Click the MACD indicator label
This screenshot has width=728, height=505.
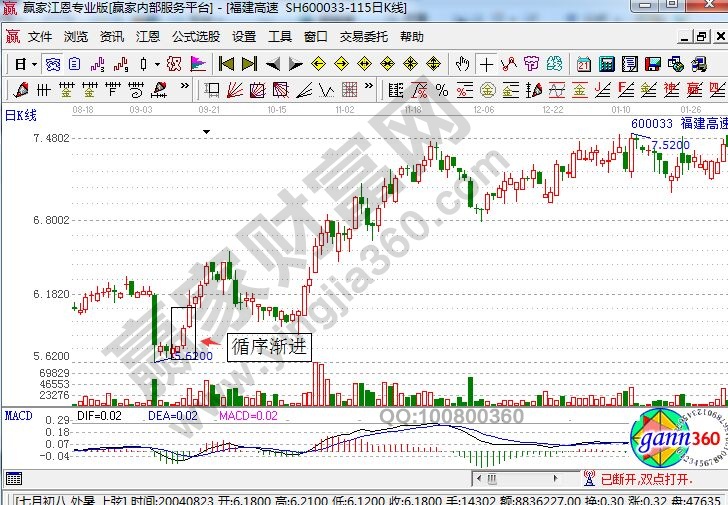[x=17, y=415]
